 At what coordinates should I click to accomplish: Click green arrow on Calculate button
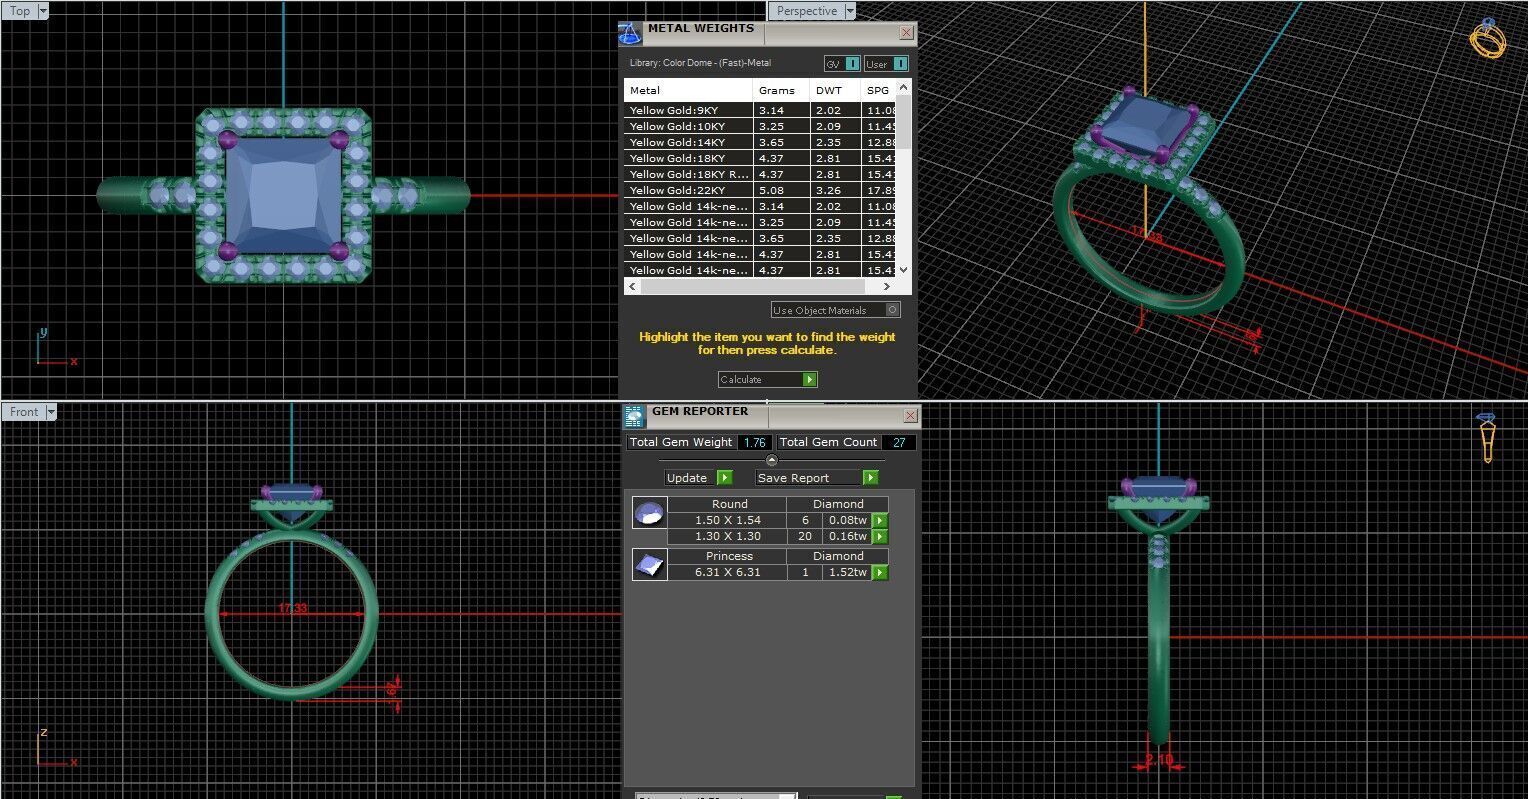[x=810, y=380]
